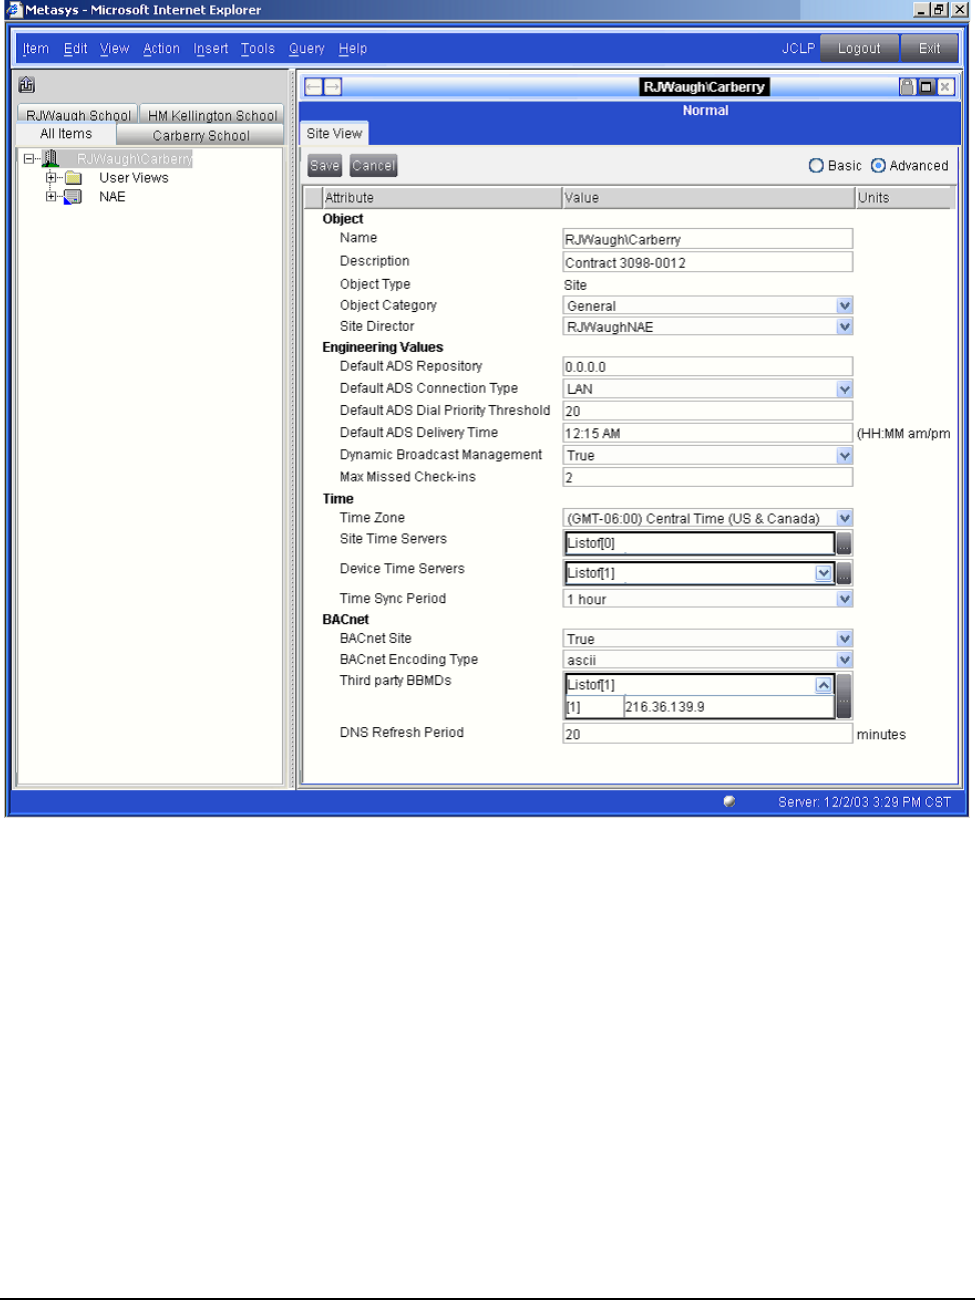Switch to the All Items tab
Screen dimensions: 975x1300
coord(66,134)
